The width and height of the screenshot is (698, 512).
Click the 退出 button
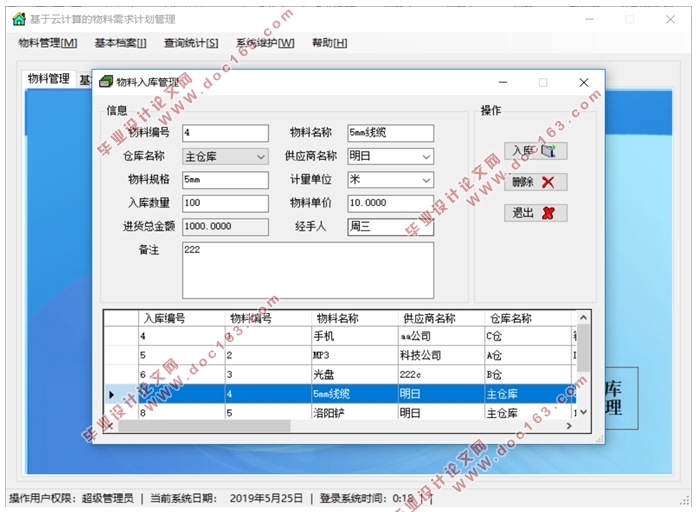tap(536, 213)
